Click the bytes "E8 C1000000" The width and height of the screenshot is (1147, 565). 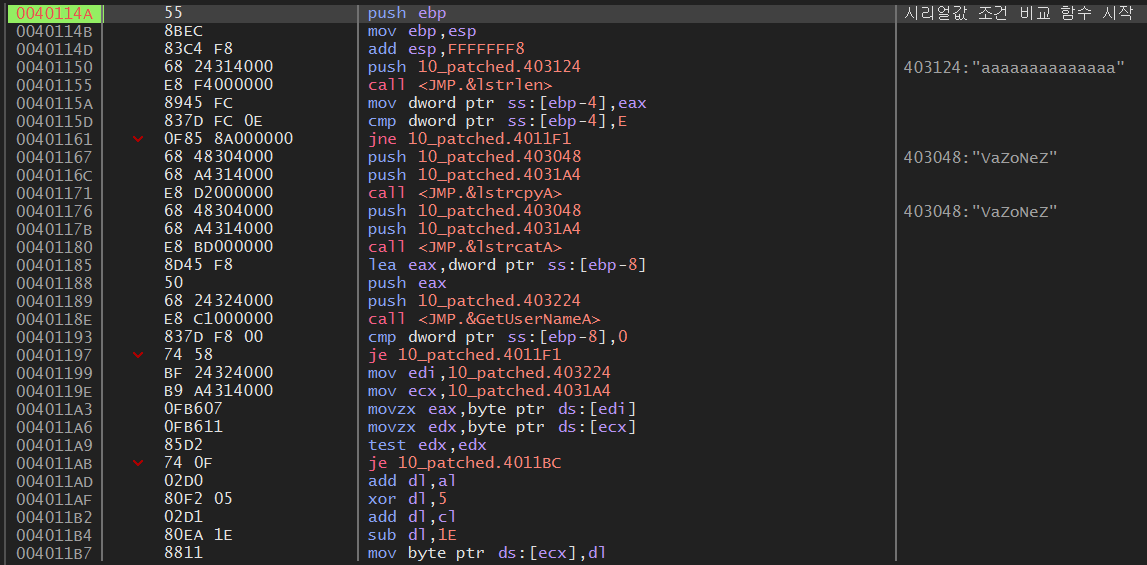click(x=219, y=319)
